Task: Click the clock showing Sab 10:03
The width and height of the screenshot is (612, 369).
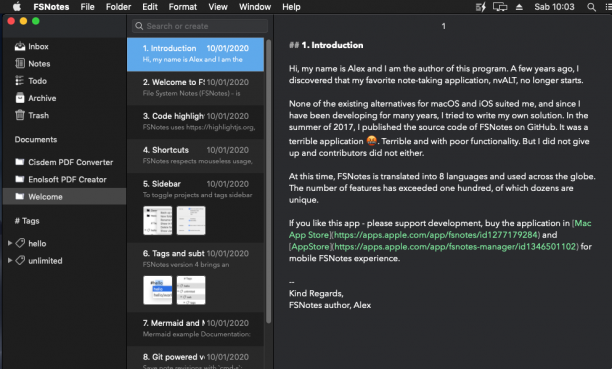Action: 554,7
